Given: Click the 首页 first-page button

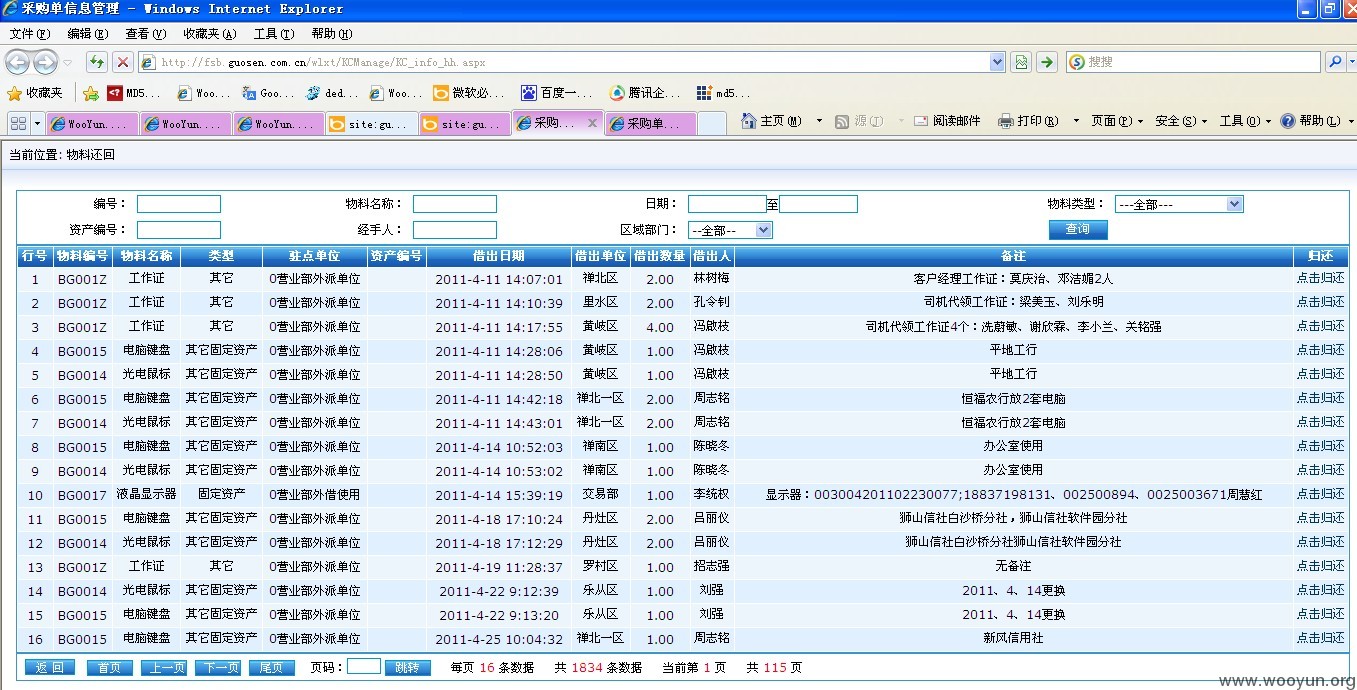Looking at the screenshot, I should 110,668.
